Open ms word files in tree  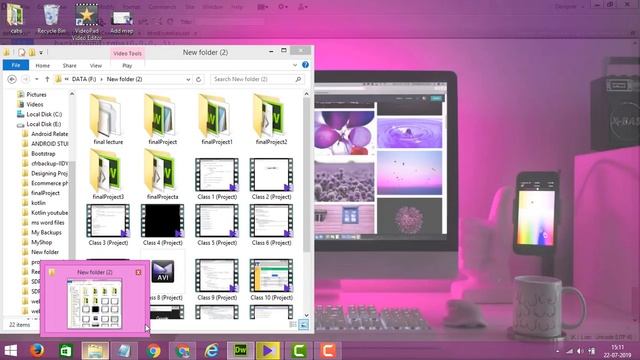[x=47, y=222]
